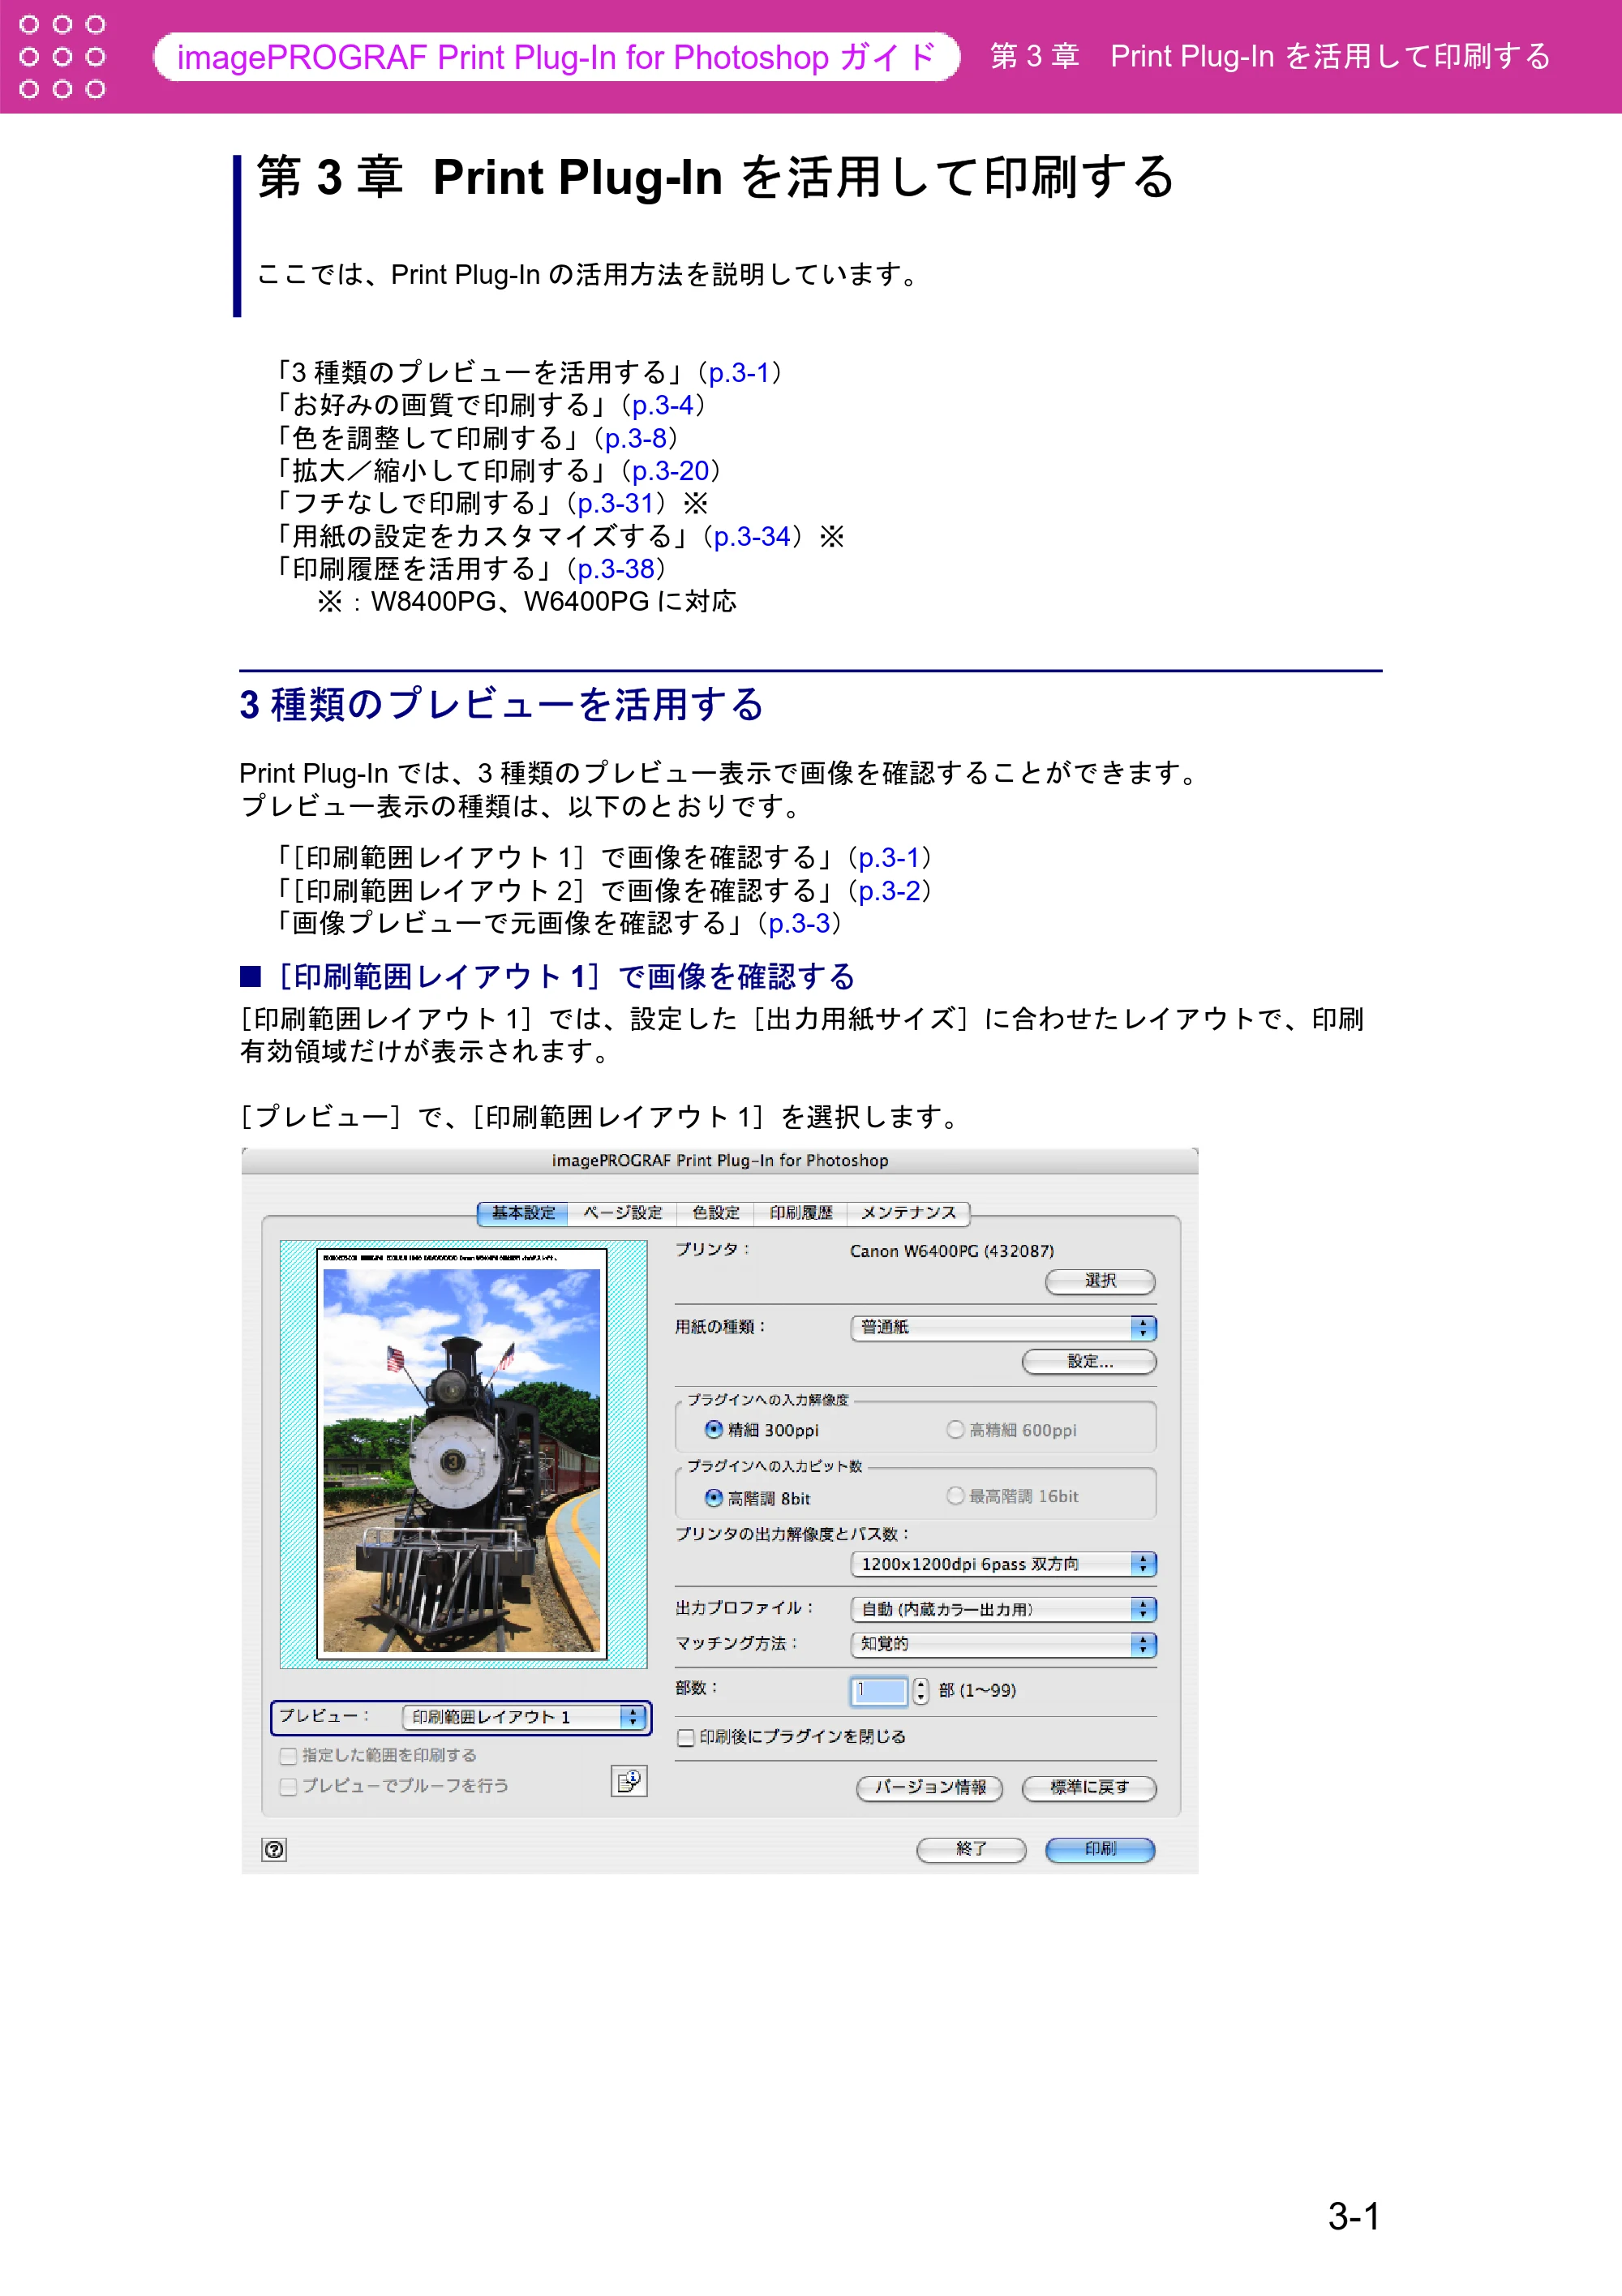Image resolution: width=1622 pixels, height=2296 pixels.
Task: Open link p.3-3 for 画像プレビューで元画像を確認する
Action: 799,923
